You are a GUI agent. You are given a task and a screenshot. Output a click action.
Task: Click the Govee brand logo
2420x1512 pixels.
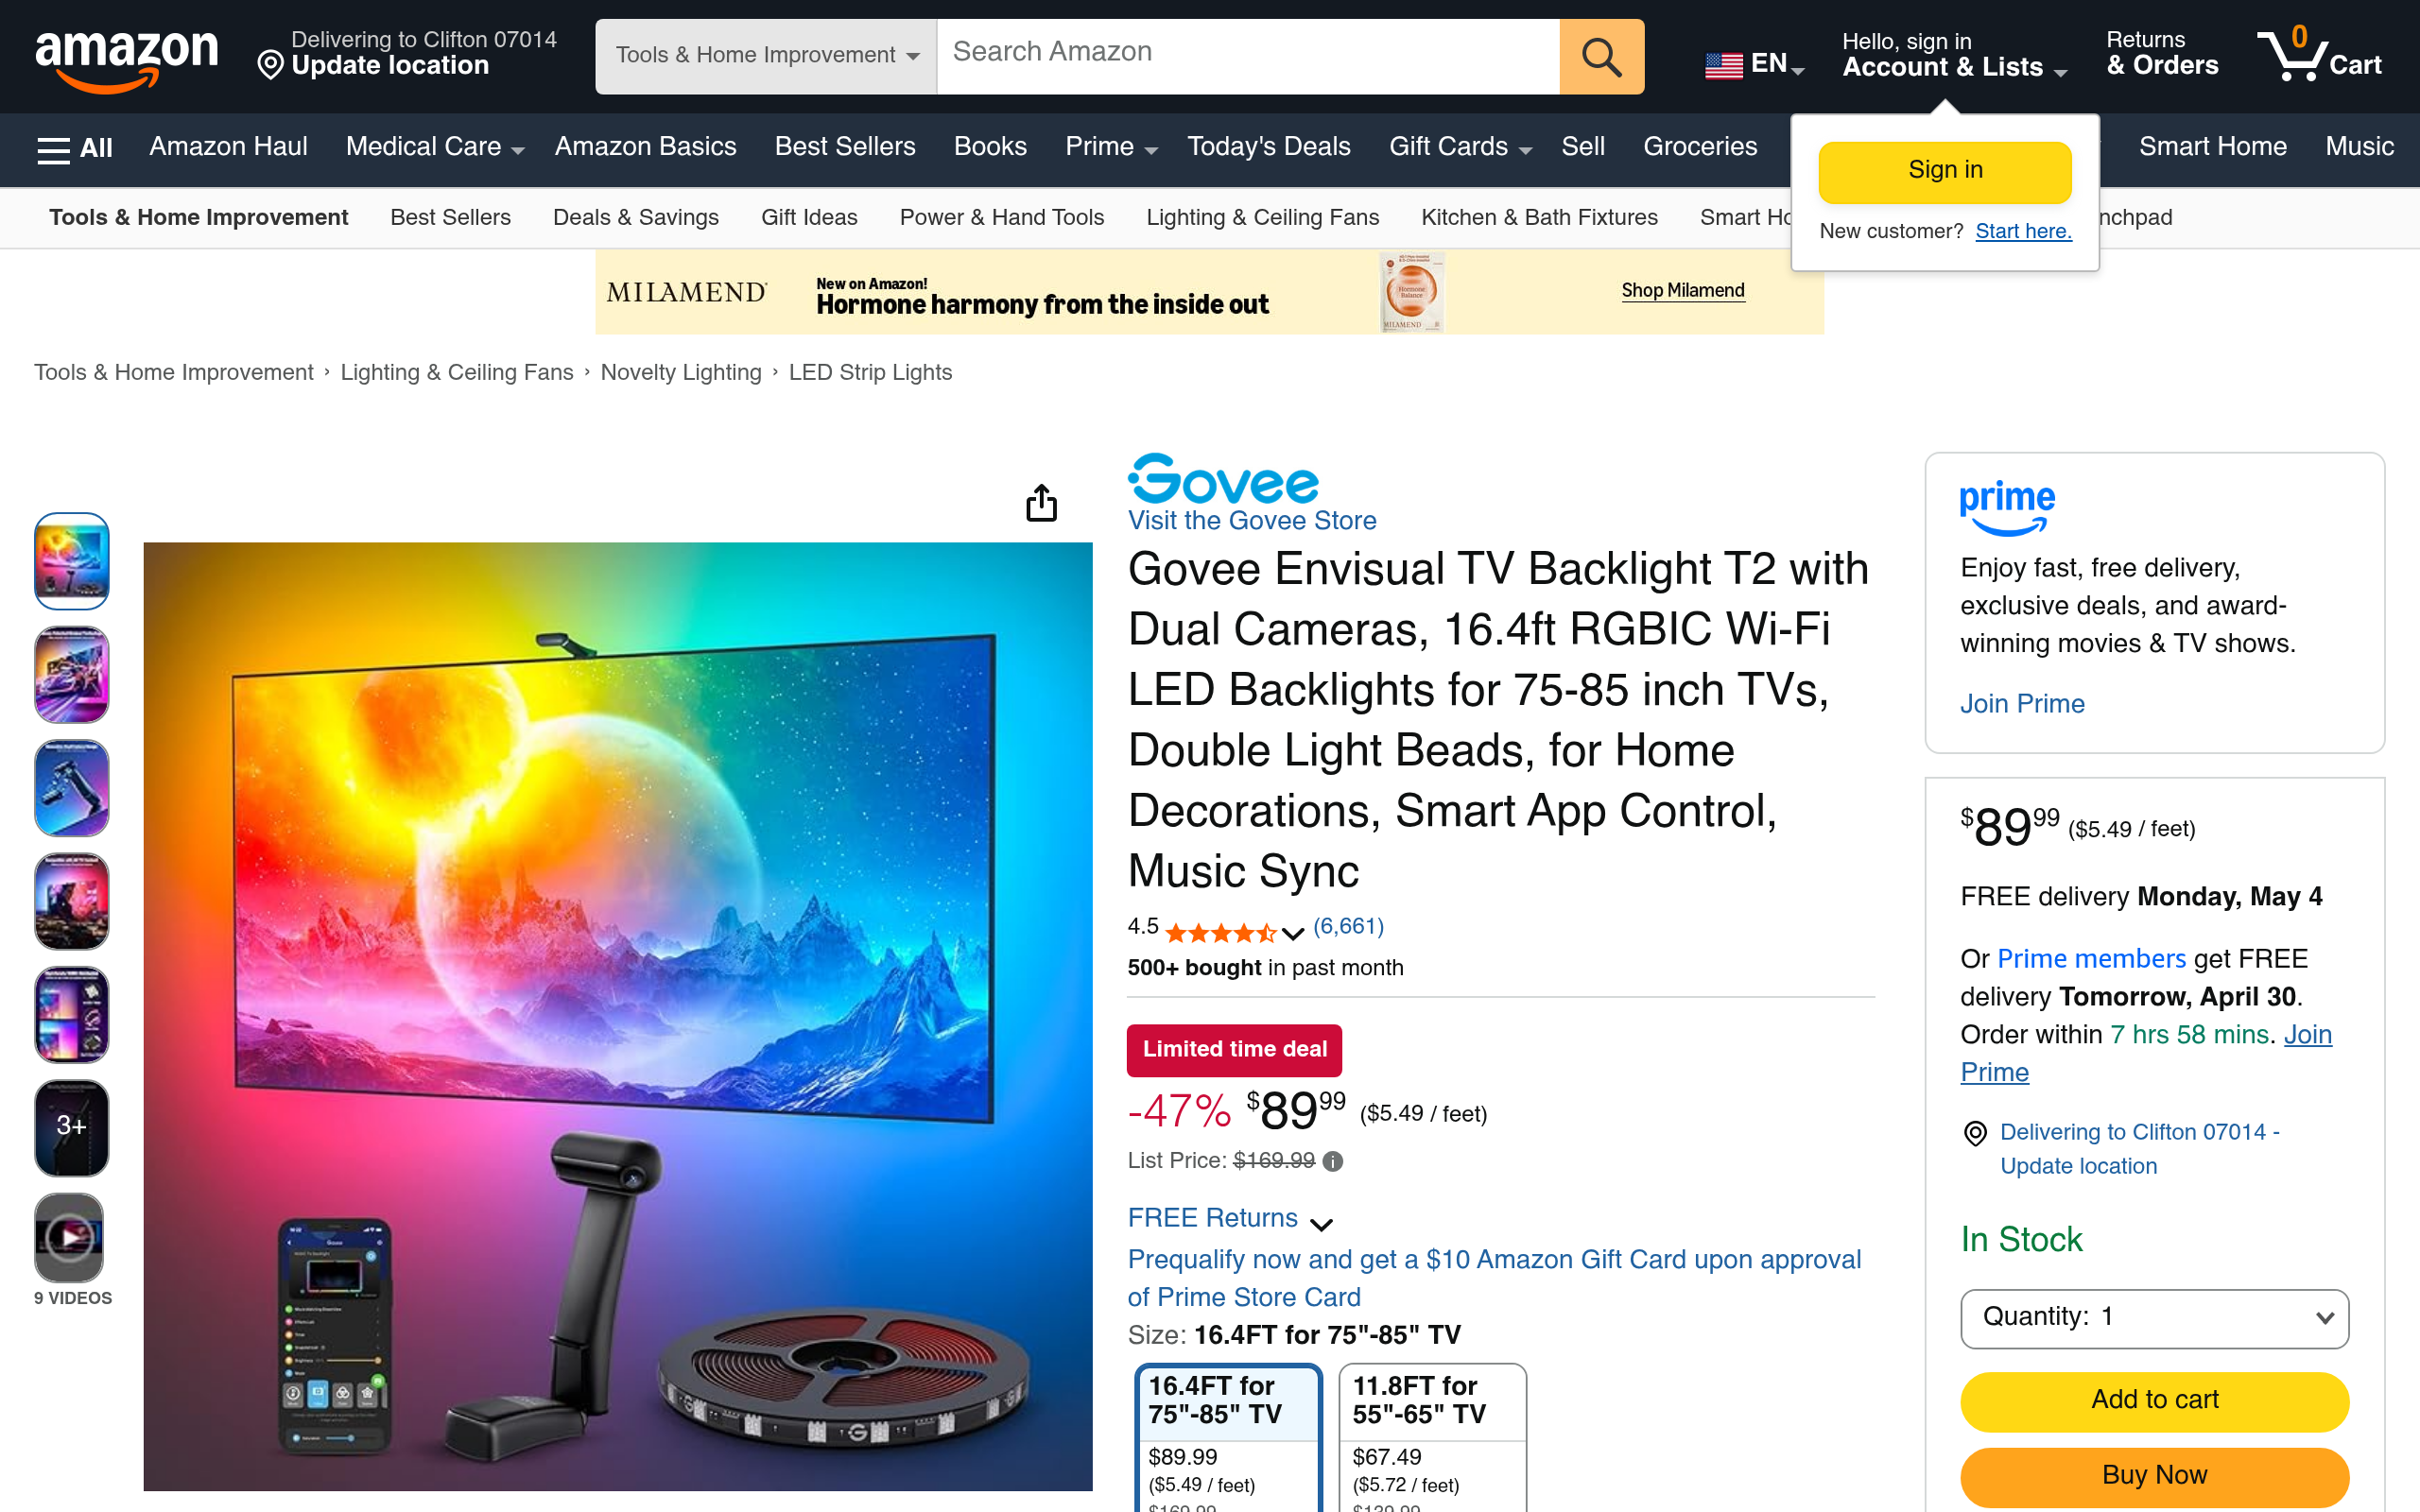tap(1223, 478)
